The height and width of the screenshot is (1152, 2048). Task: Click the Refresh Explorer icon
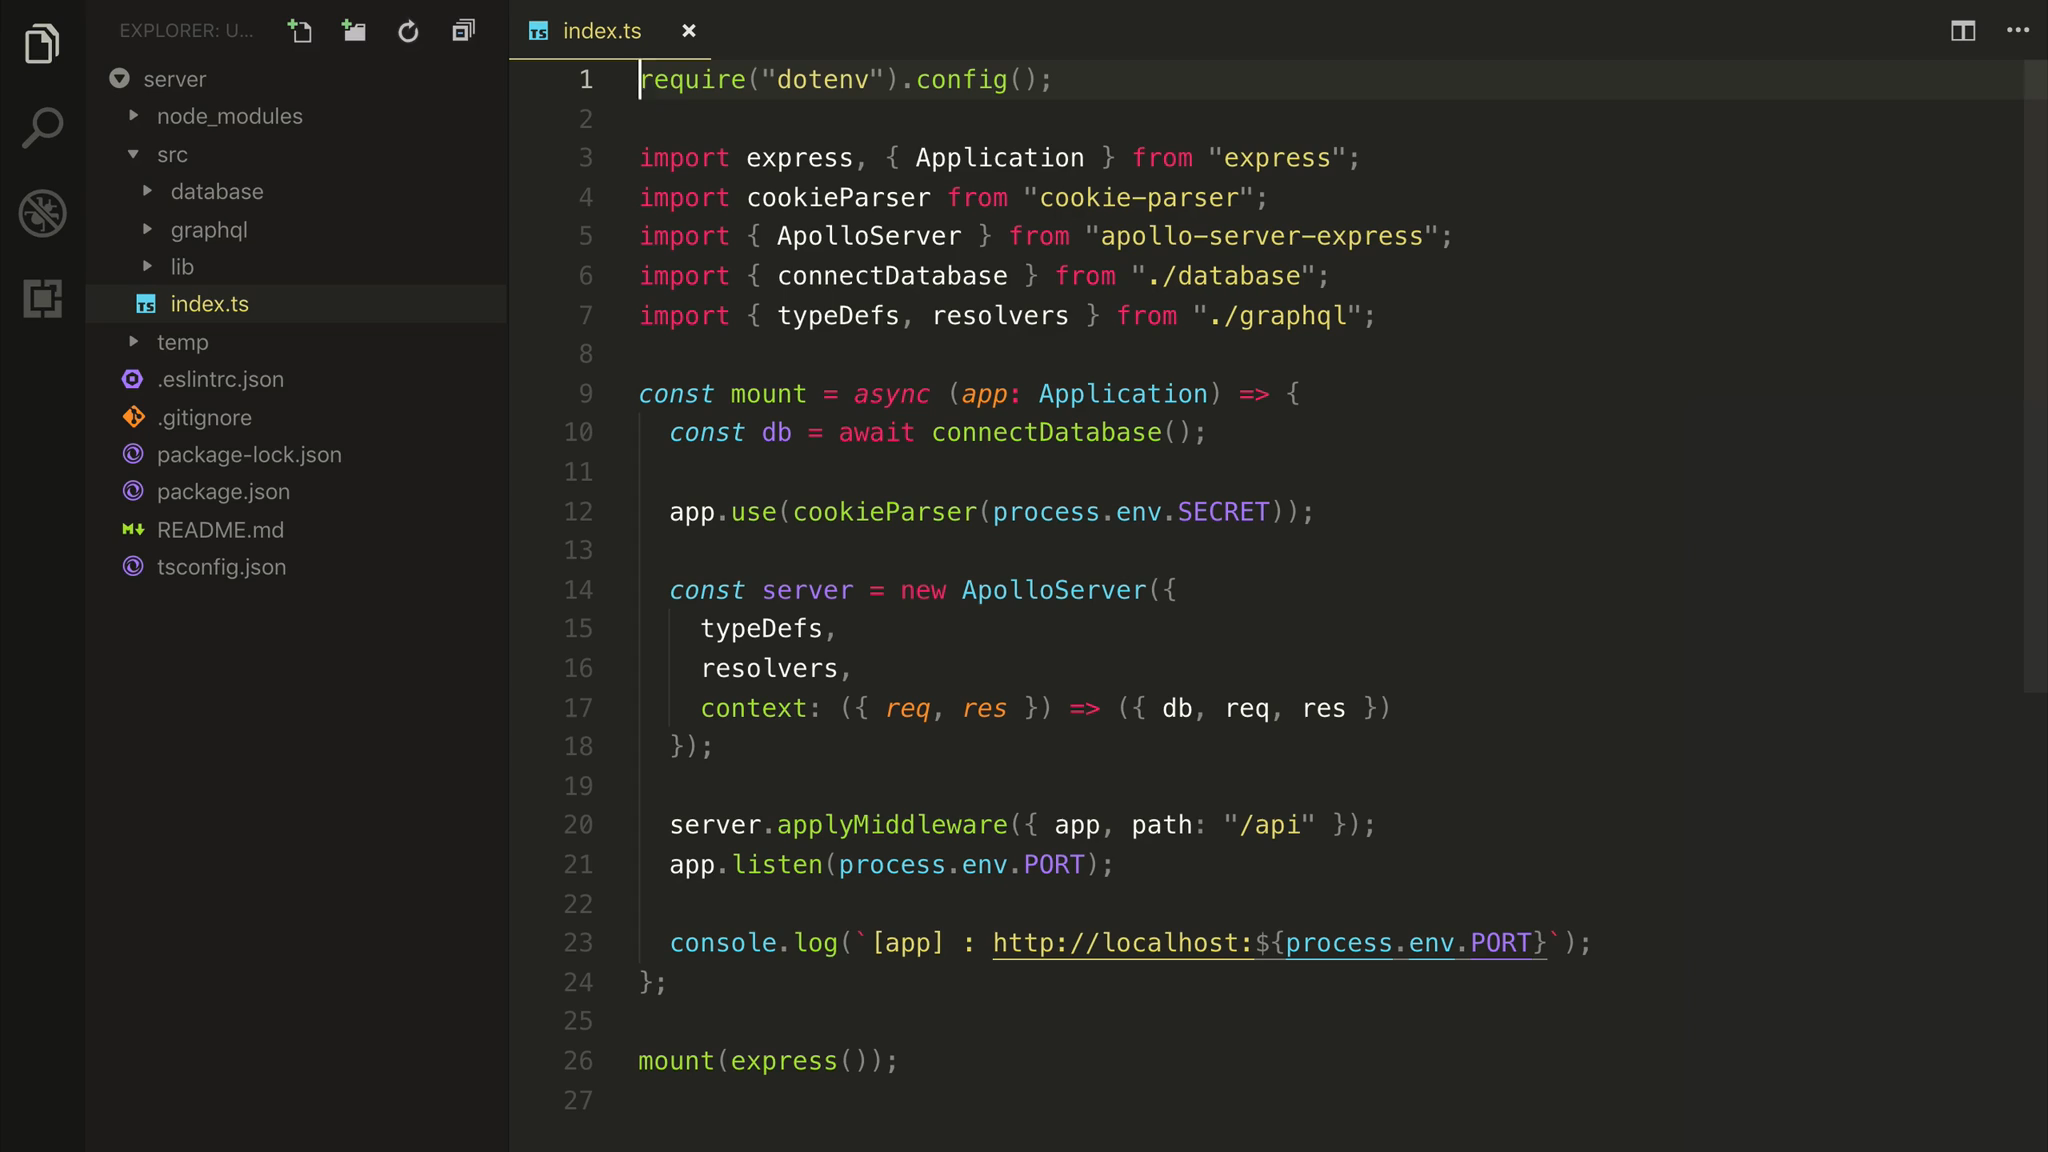click(x=408, y=31)
